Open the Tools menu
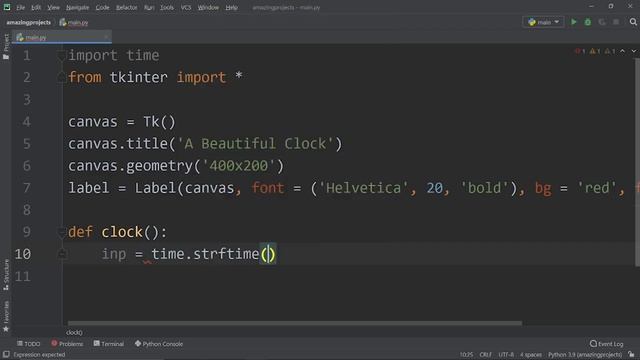 click(x=167, y=7)
